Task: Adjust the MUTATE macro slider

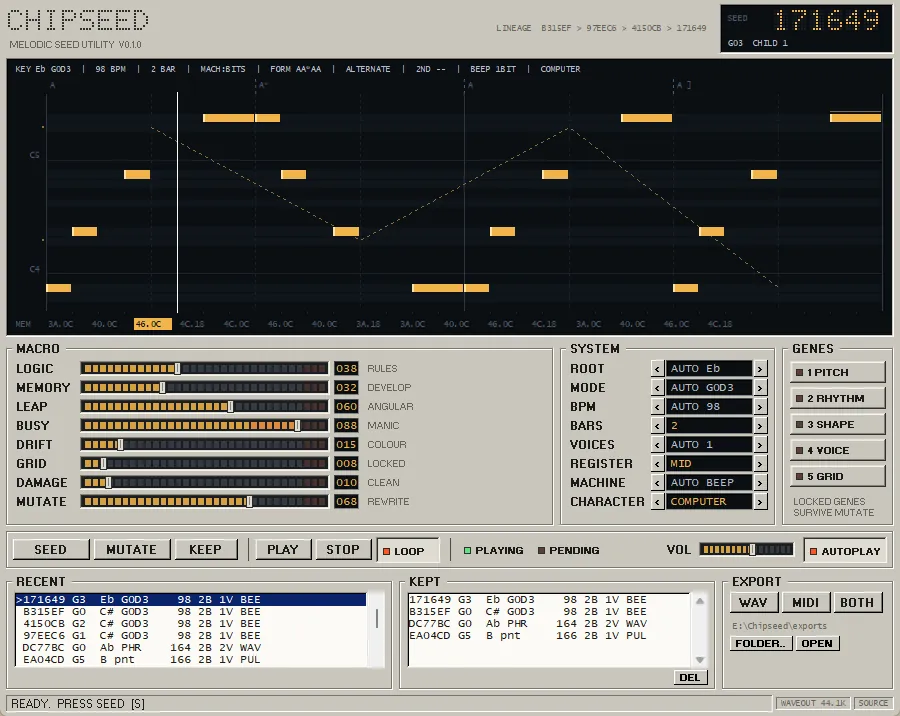Action: coord(204,501)
